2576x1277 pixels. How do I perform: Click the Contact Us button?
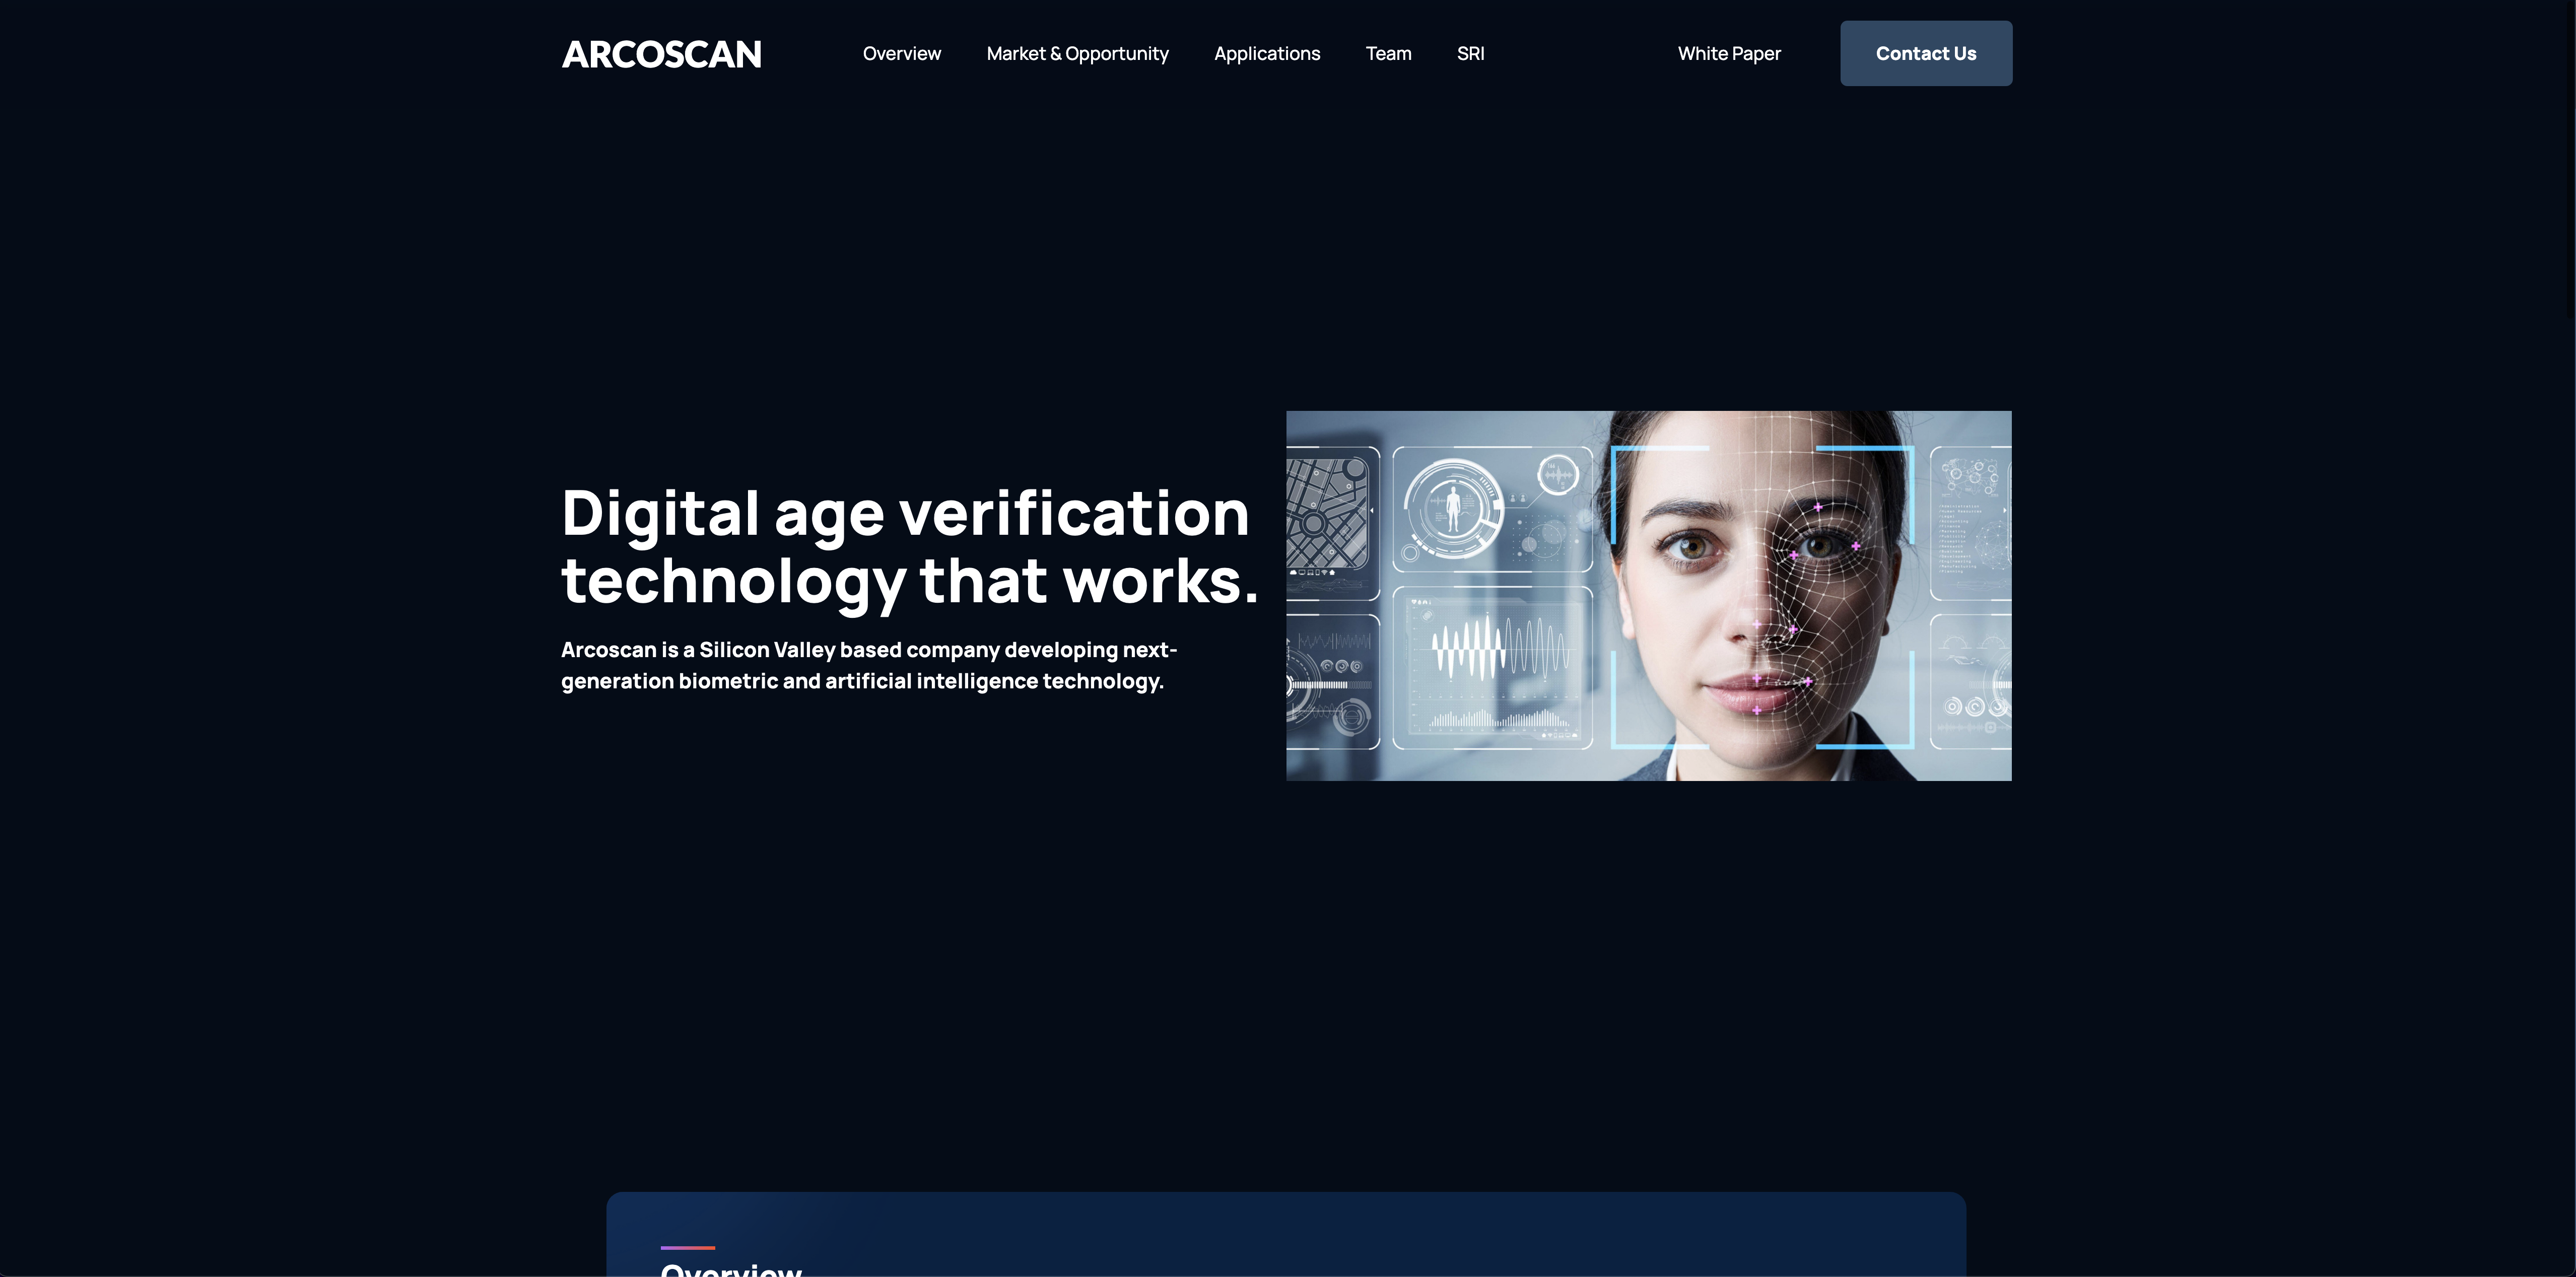click(x=1926, y=53)
